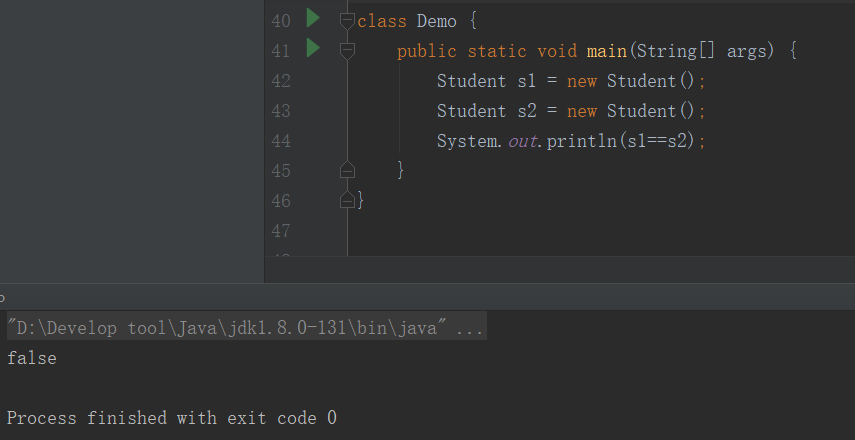Collapse the main method code block

347,51
